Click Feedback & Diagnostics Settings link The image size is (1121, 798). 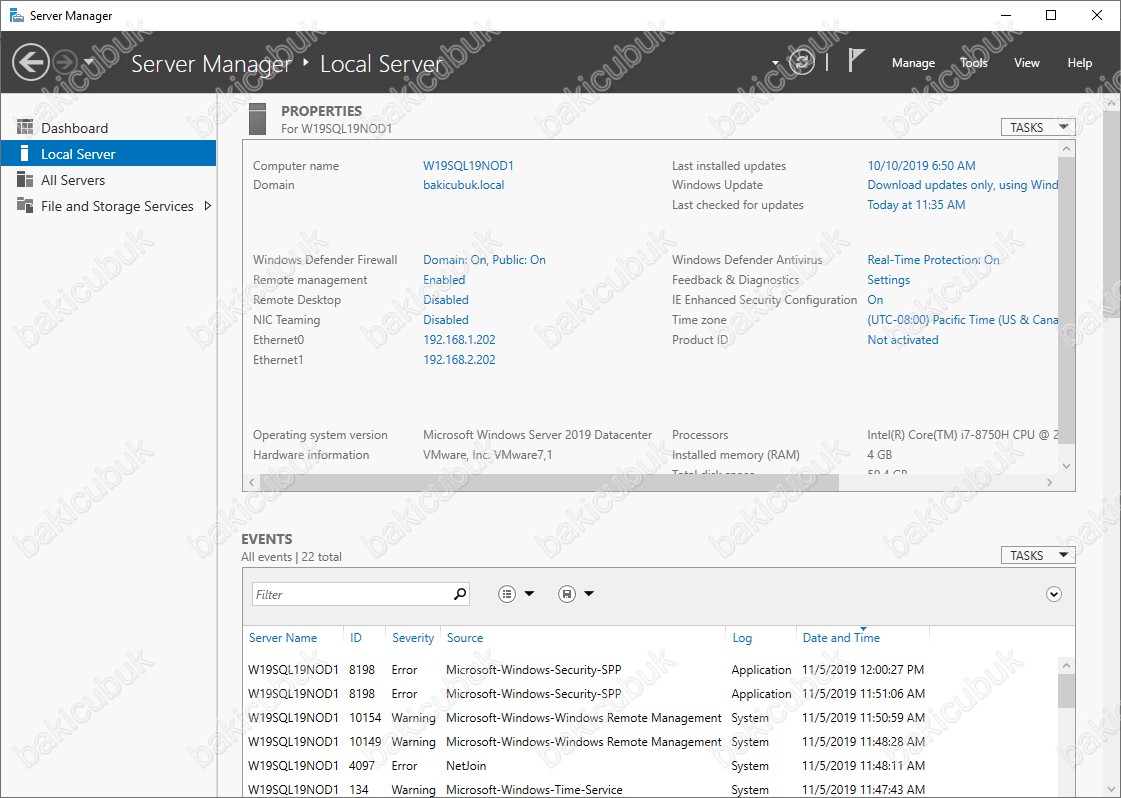click(889, 280)
